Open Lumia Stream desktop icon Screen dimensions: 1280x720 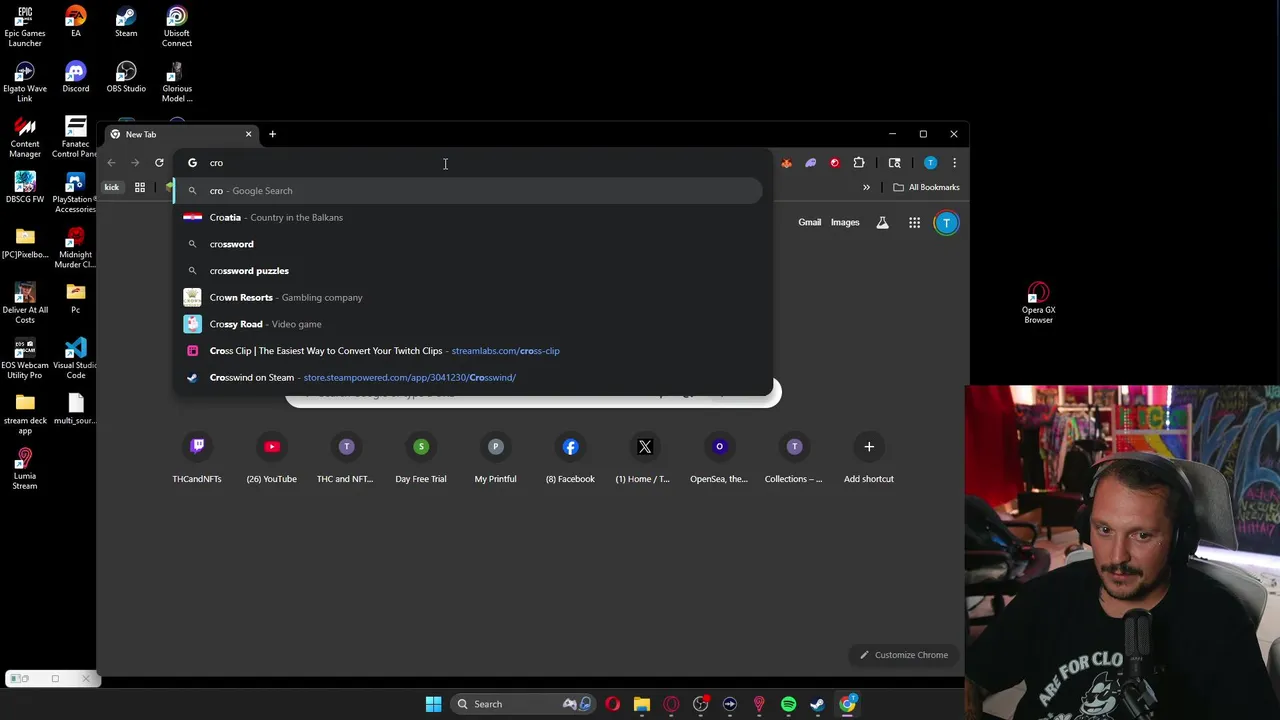(25, 467)
